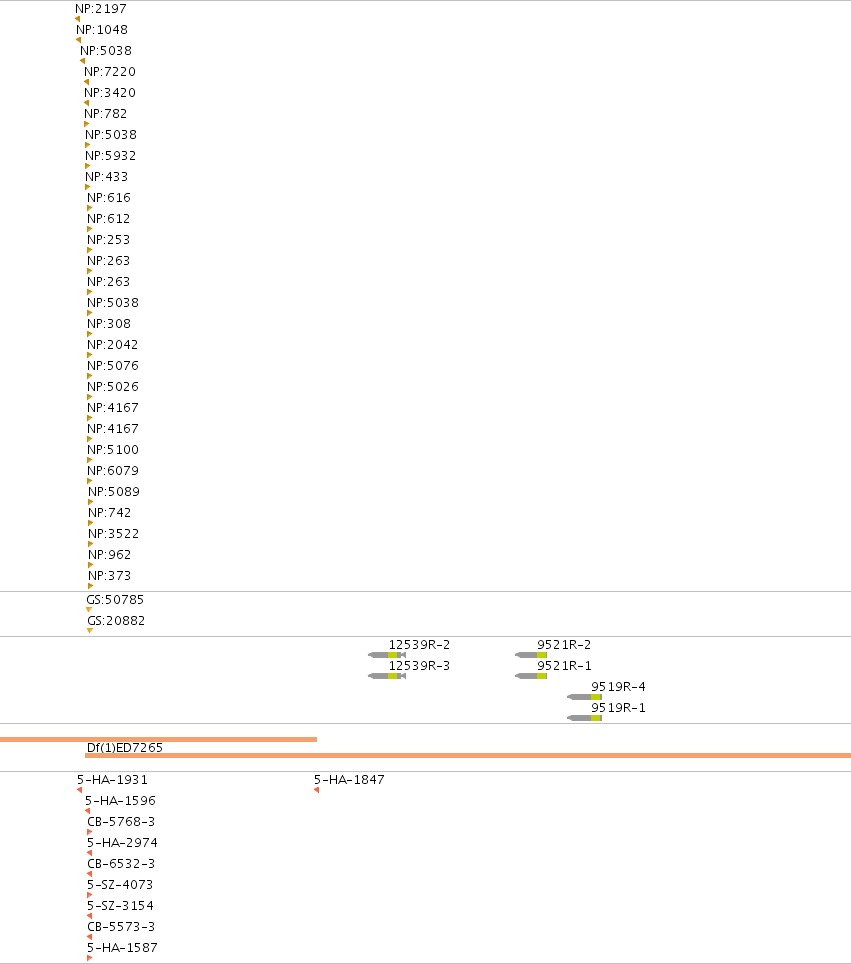Click the insertion arrow under NP:373

pyautogui.click(x=90, y=586)
